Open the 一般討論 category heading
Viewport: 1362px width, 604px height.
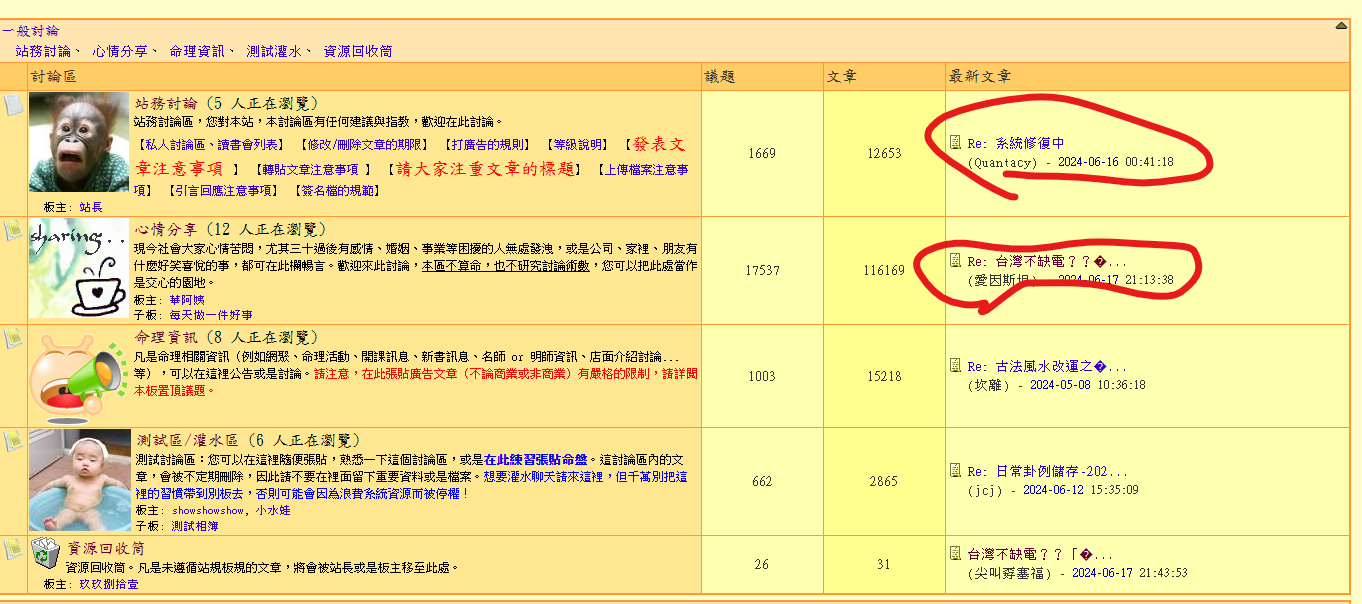[30, 31]
